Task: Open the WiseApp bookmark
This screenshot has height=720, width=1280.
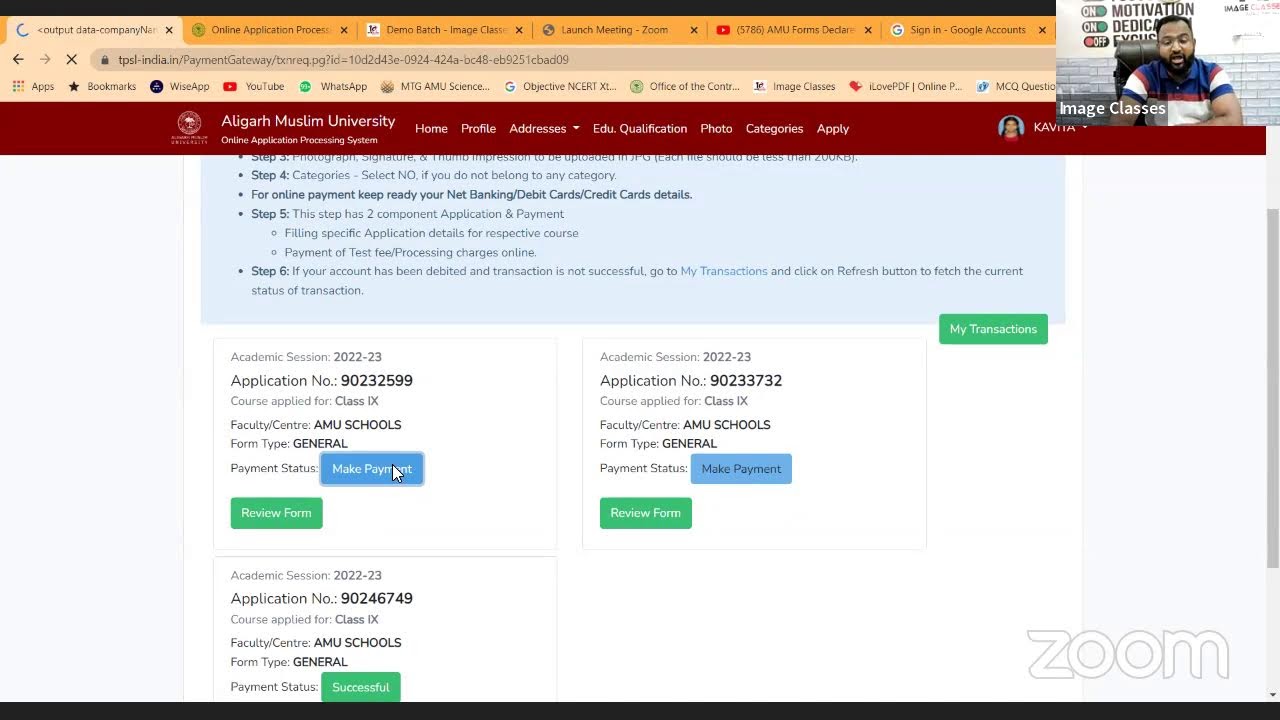Action: coord(180,87)
